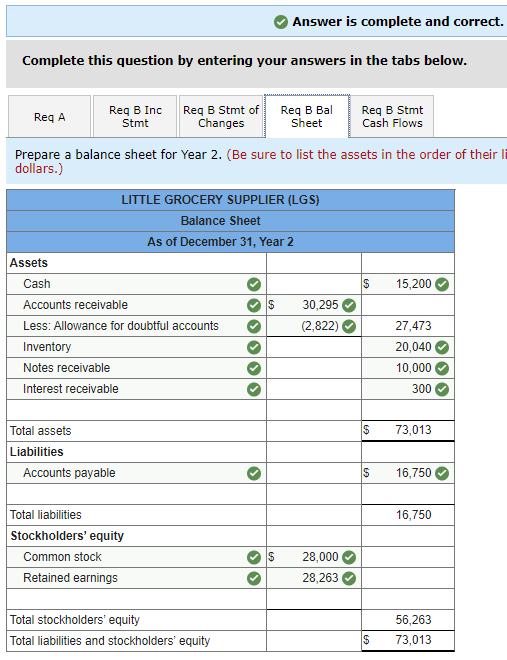The height and width of the screenshot is (660, 507).
Task: Select the Req B Bal Sheet tab
Action: [307, 117]
